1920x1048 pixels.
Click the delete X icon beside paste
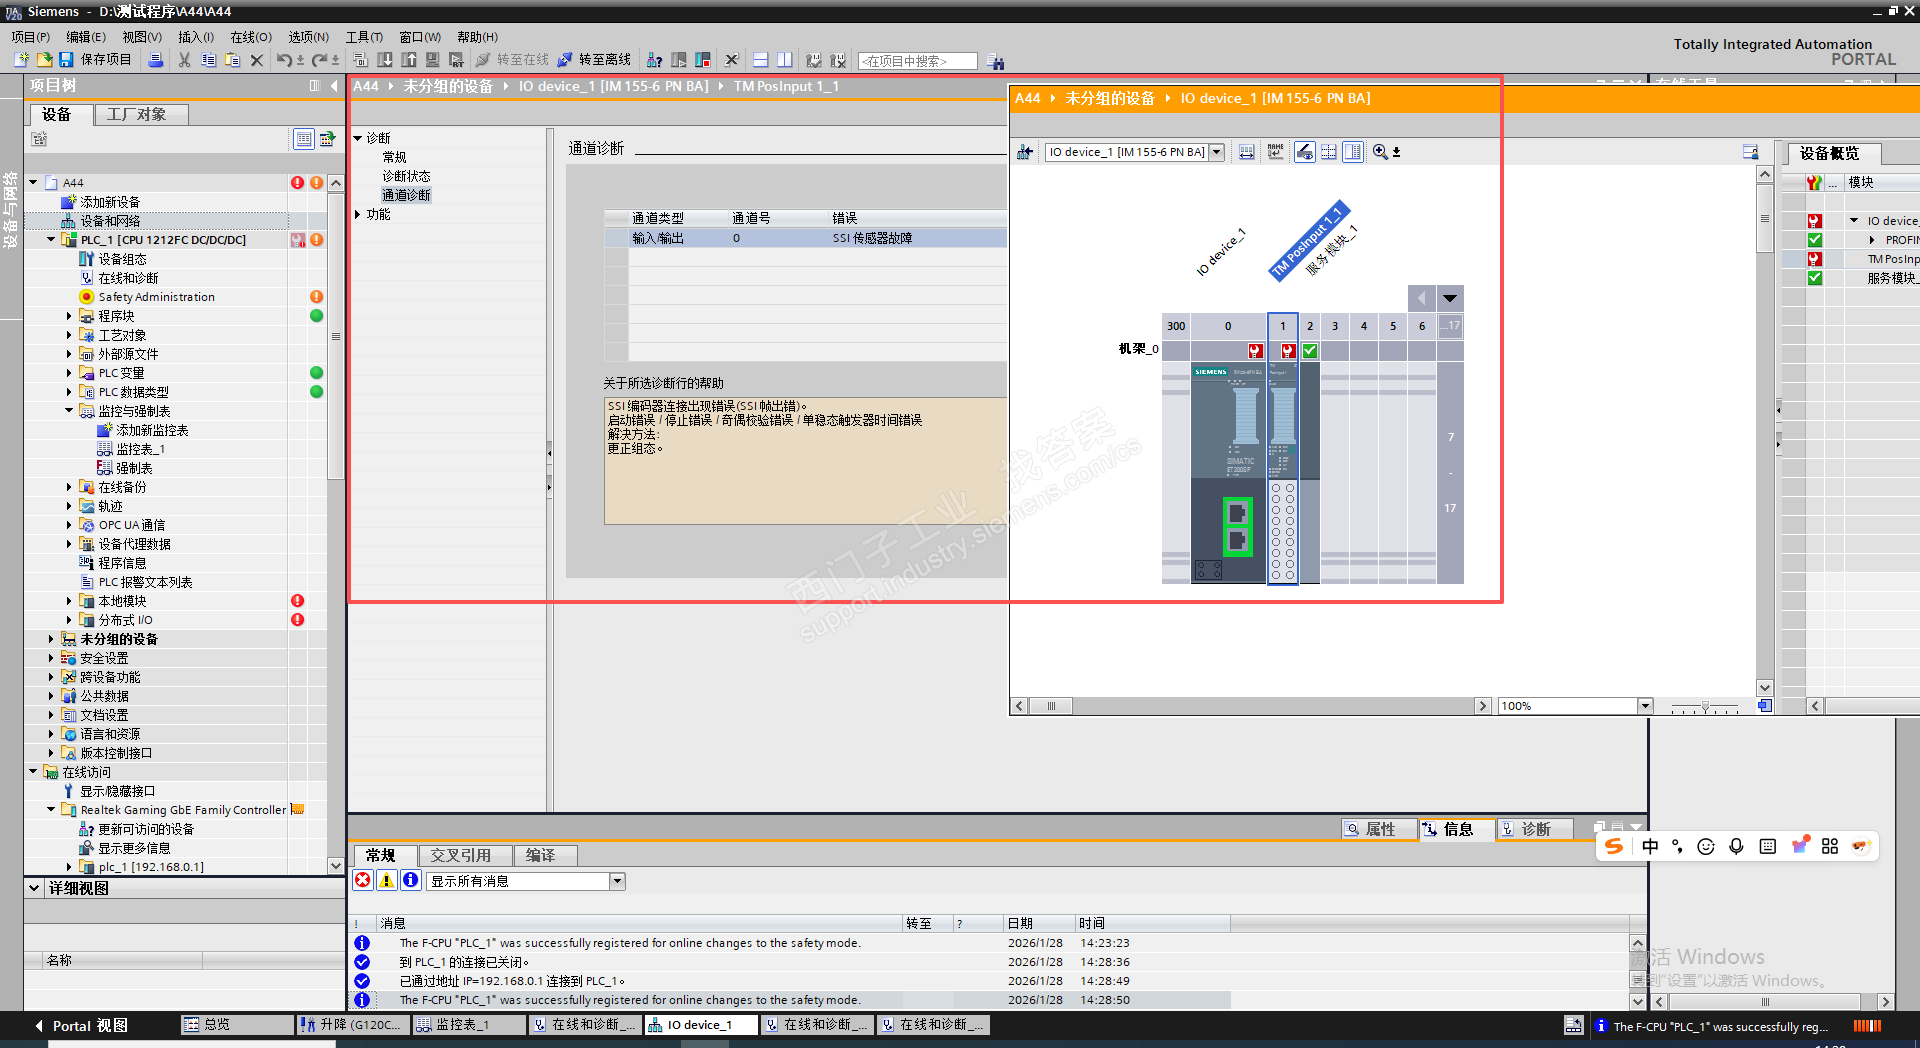point(257,60)
